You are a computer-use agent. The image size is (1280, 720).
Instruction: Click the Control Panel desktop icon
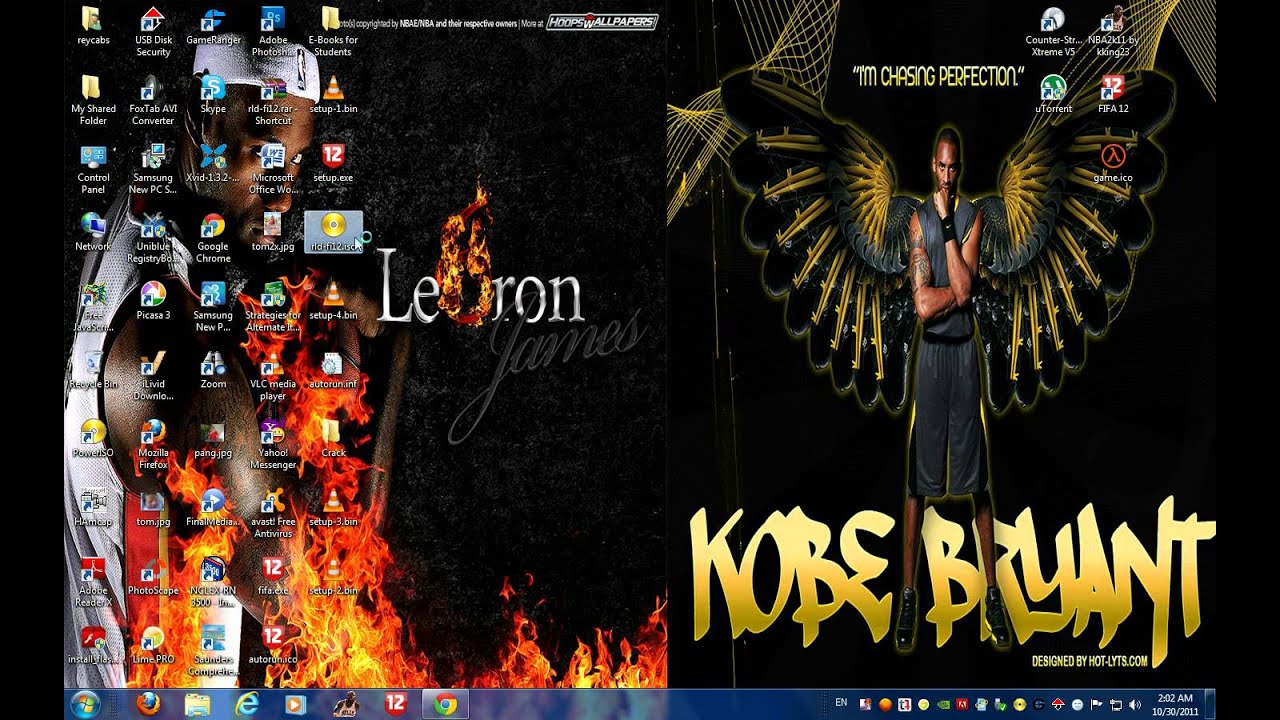[x=93, y=169]
